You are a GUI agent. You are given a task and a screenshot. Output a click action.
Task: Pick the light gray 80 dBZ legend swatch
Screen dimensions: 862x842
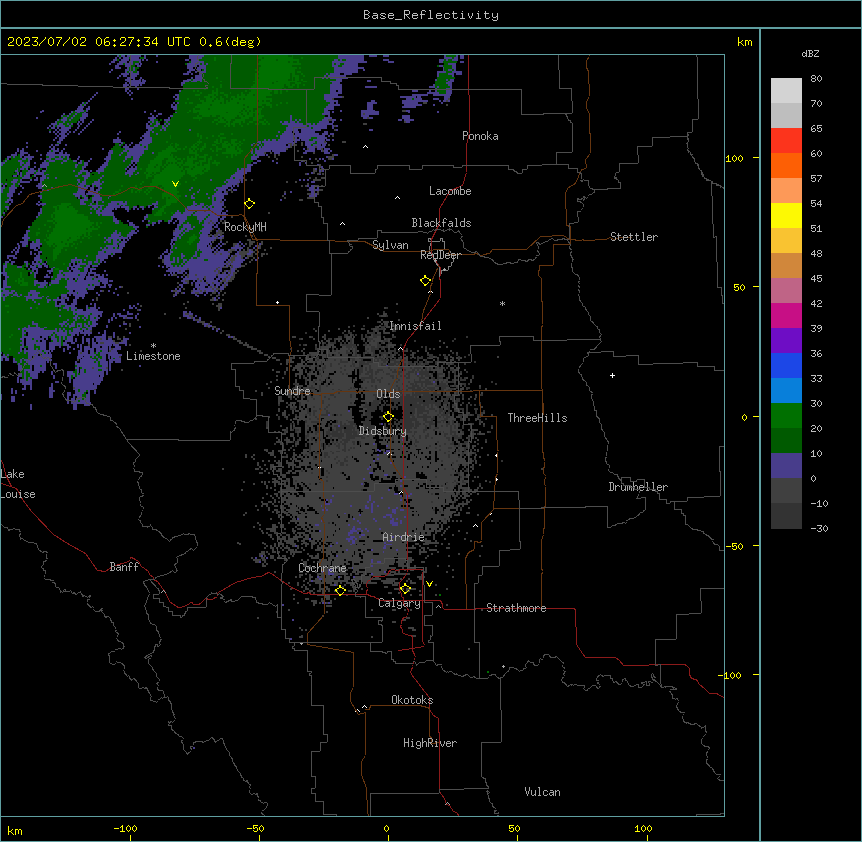[x=786, y=91]
